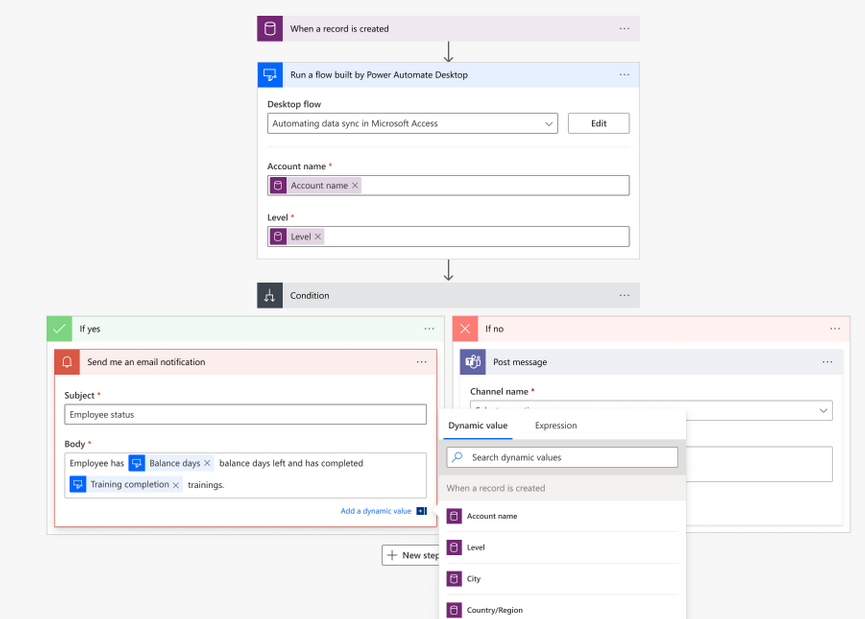Click the 'New step' button
The height and width of the screenshot is (619, 865).
tap(411, 555)
